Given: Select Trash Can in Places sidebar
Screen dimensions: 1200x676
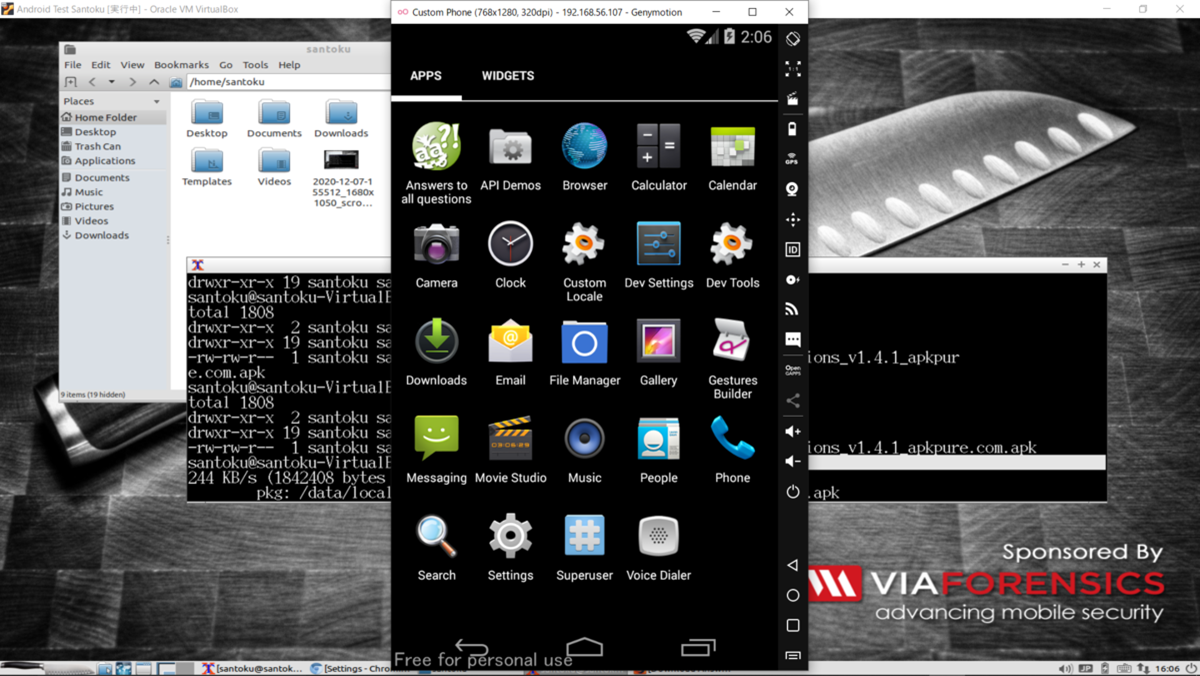Looking at the screenshot, I should (113, 146).
